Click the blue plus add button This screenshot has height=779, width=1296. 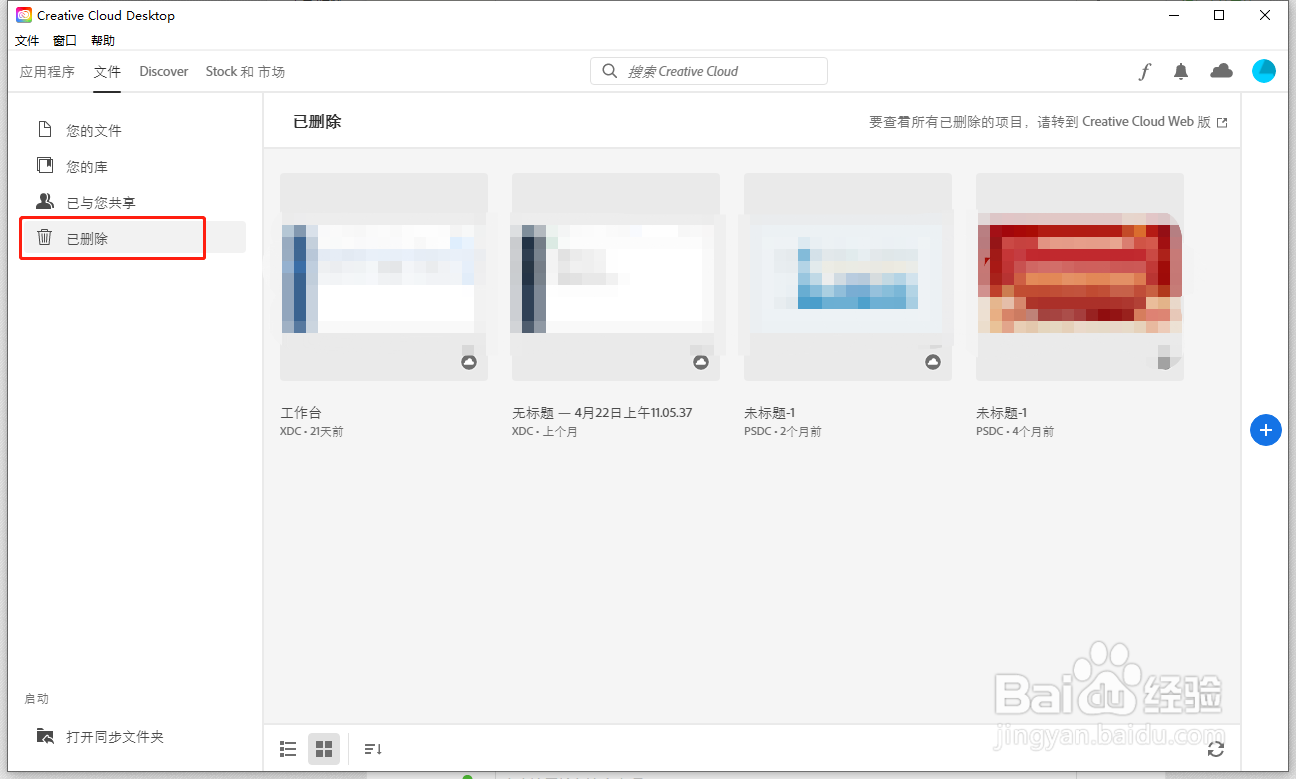[1266, 430]
